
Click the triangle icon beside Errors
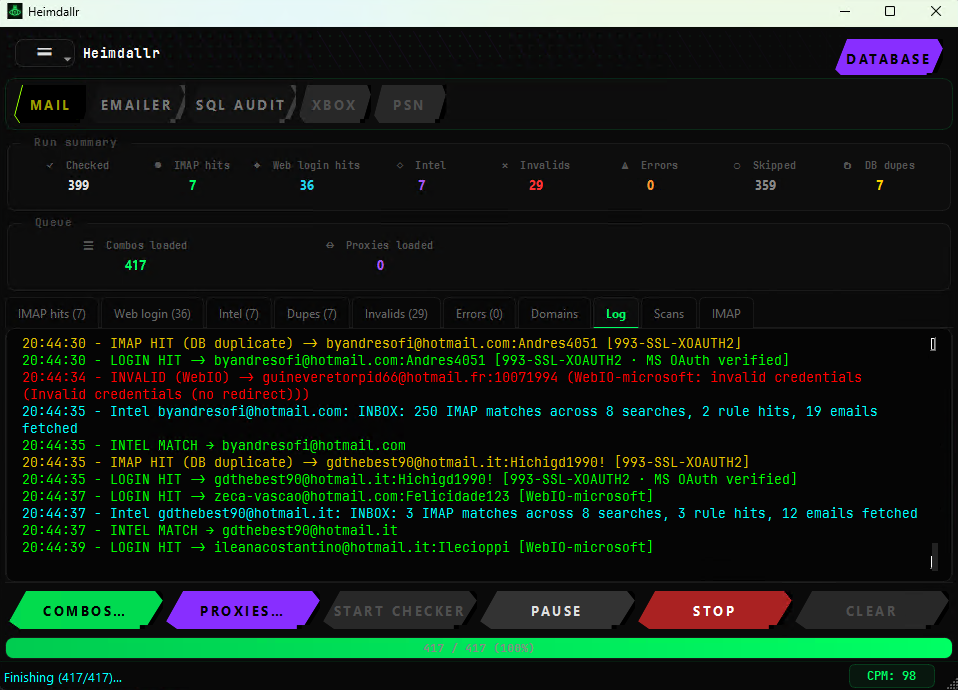[x=625, y=165]
